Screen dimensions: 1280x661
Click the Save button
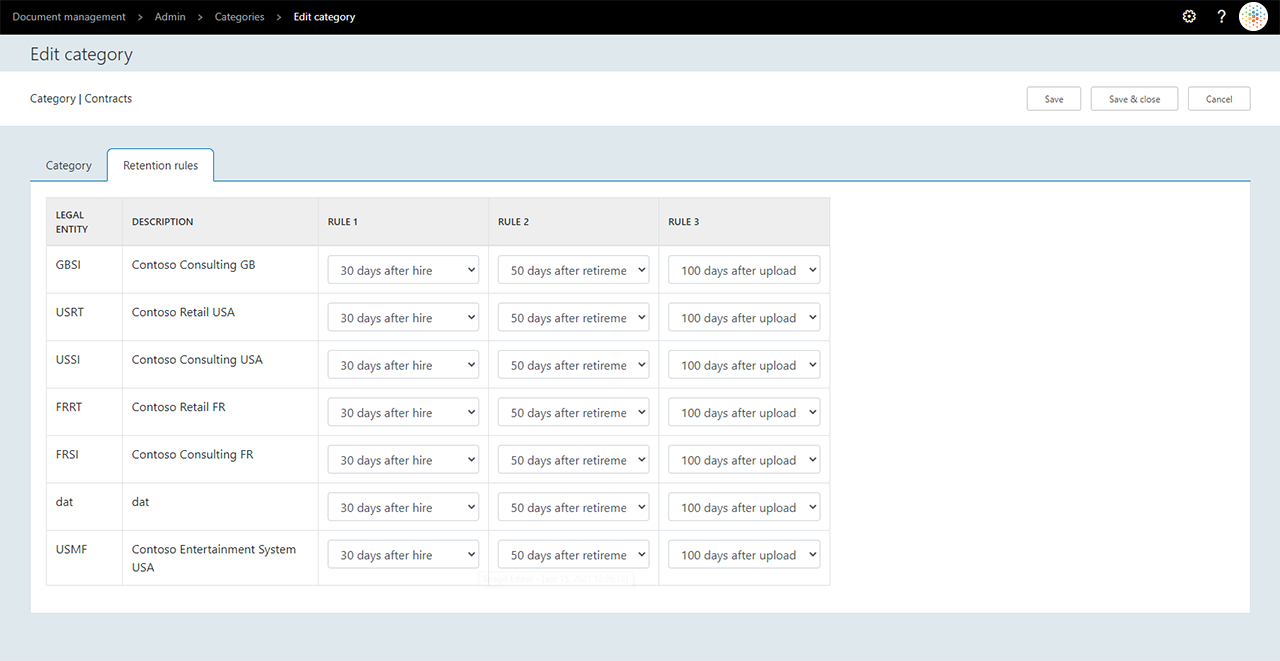point(1054,99)
